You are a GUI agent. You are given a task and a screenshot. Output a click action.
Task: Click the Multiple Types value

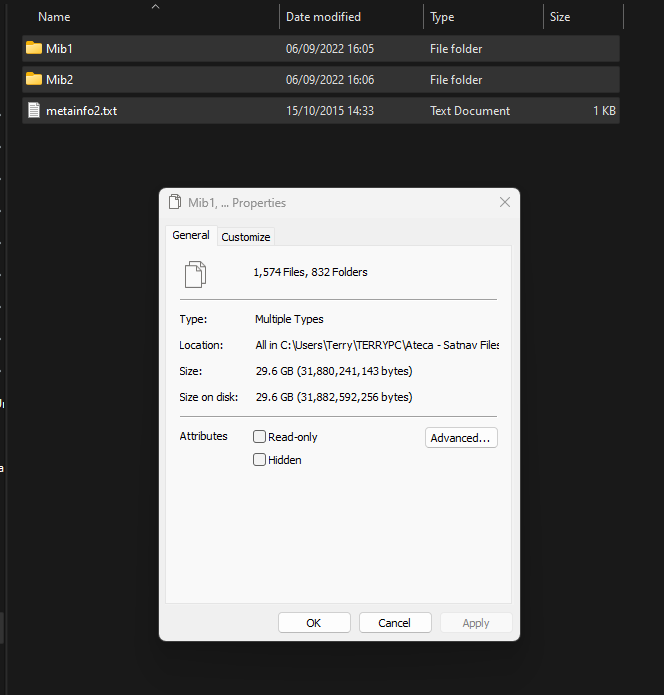tap(289, 319)
